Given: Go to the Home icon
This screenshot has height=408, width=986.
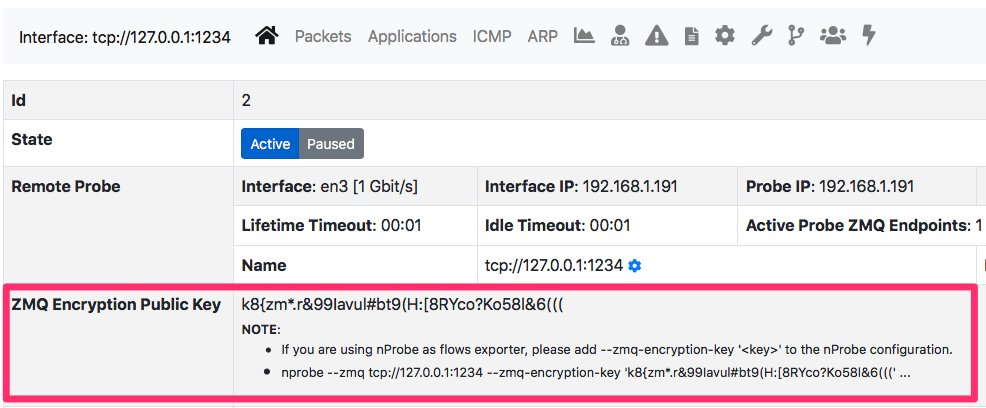Looking at the screenshot, I should (267, 36).
